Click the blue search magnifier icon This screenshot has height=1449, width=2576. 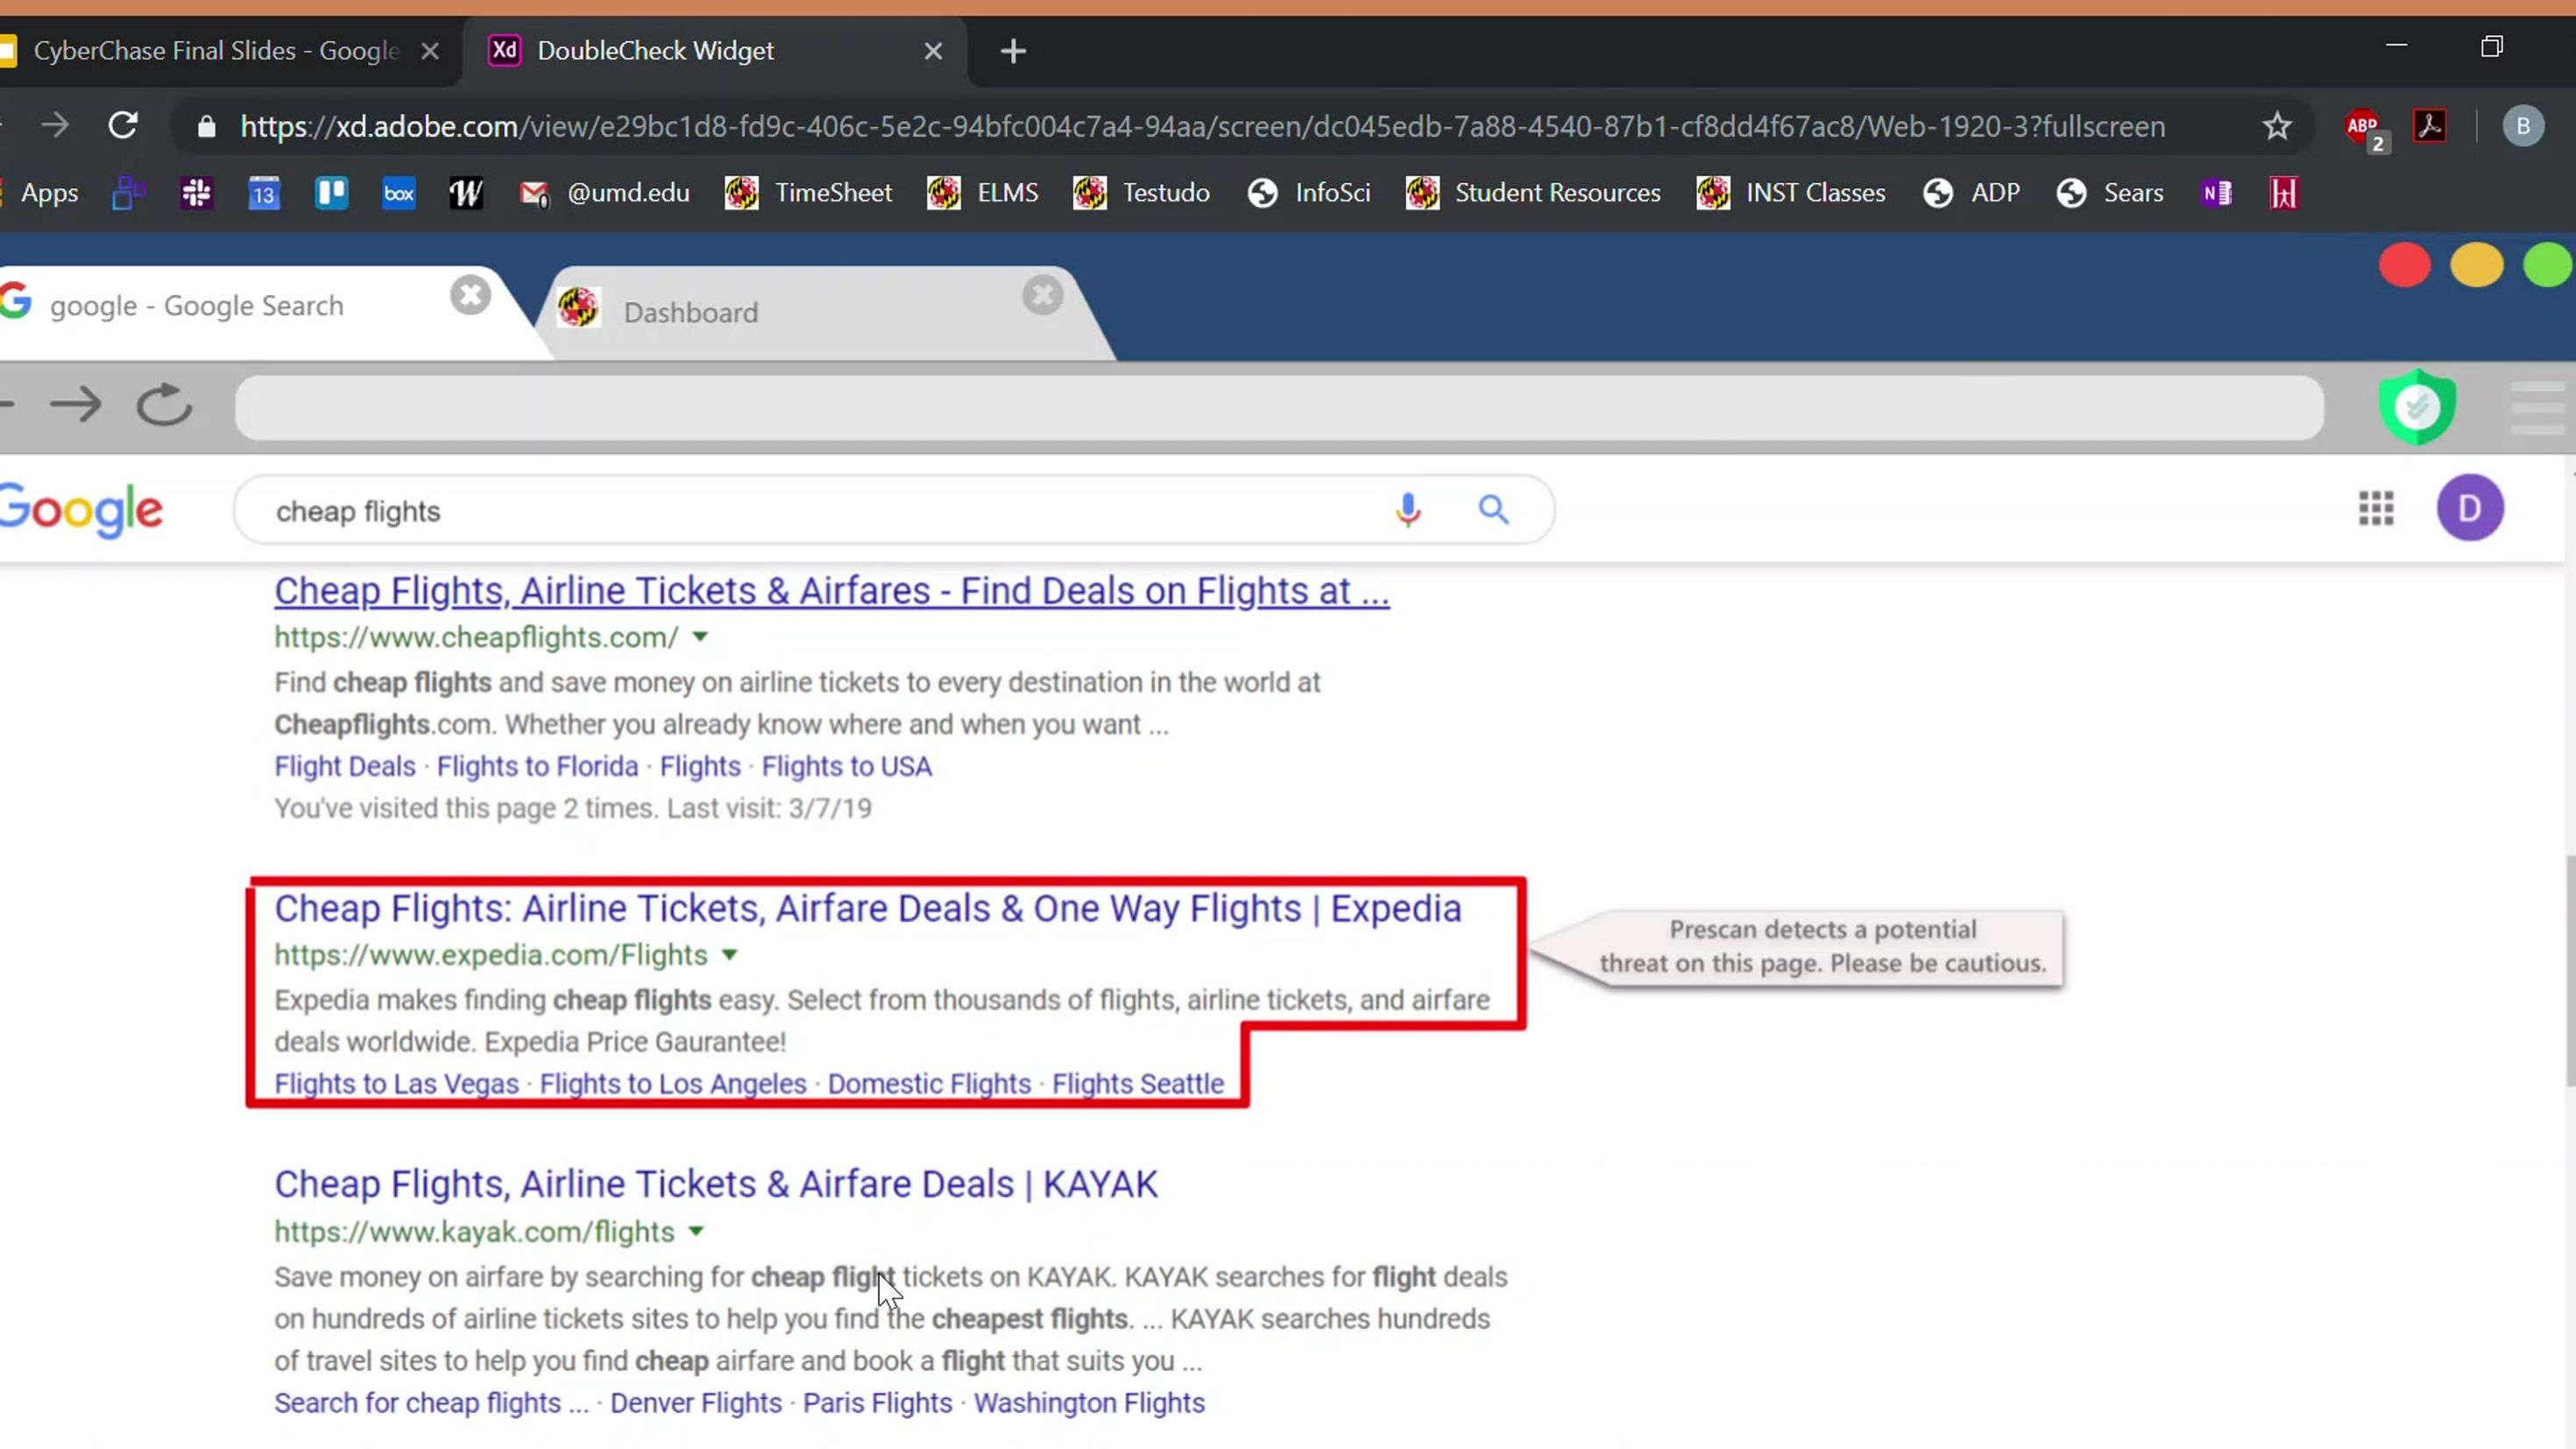(x=1494, y=510)
